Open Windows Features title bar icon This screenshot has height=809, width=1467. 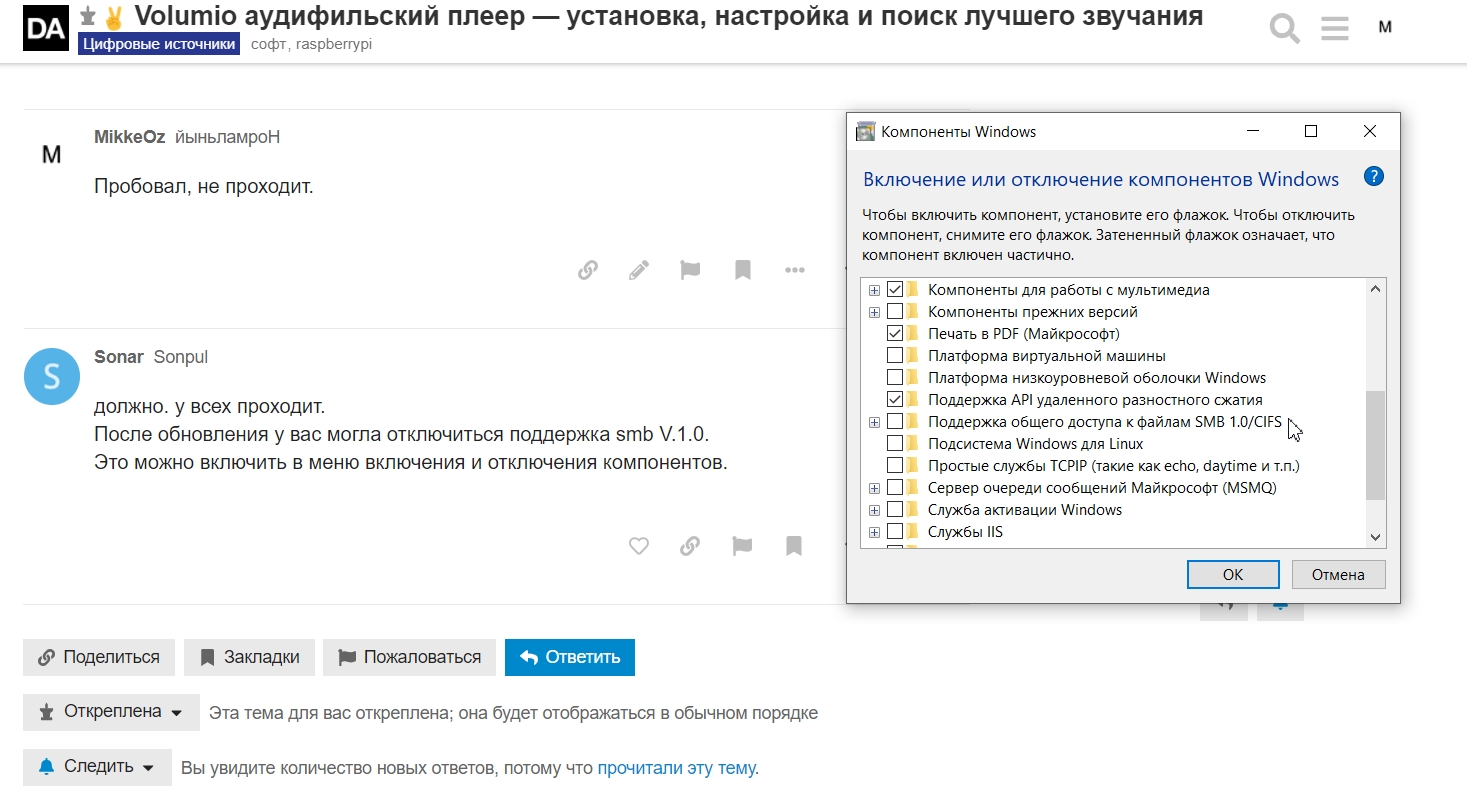[866, 131]
